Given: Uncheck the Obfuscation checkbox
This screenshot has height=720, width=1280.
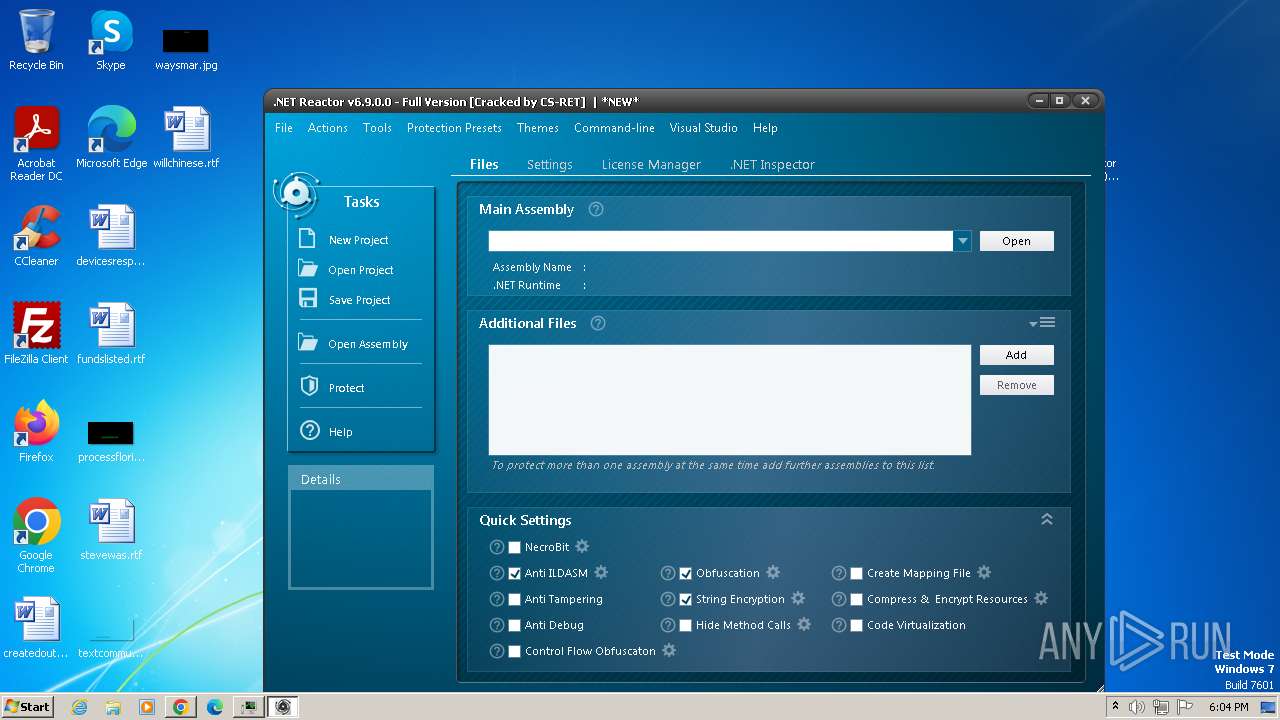Looking at the screenshot, I should (x=686, y=573).
